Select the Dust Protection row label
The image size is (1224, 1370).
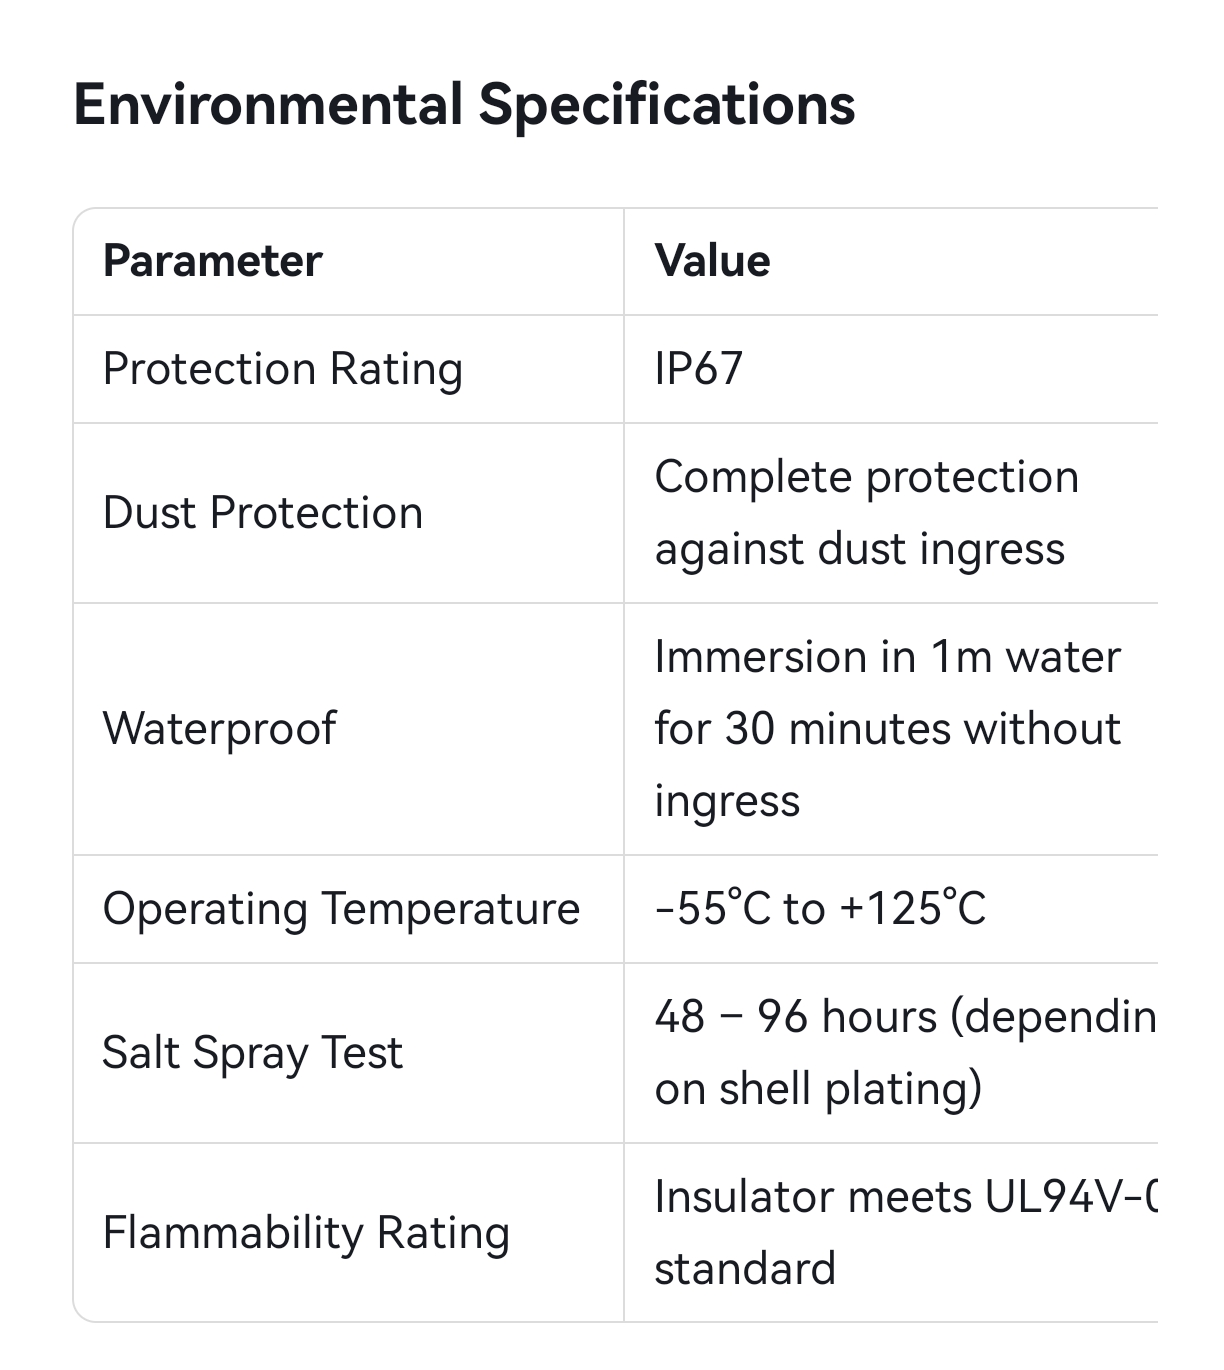(x=263, y=513)
